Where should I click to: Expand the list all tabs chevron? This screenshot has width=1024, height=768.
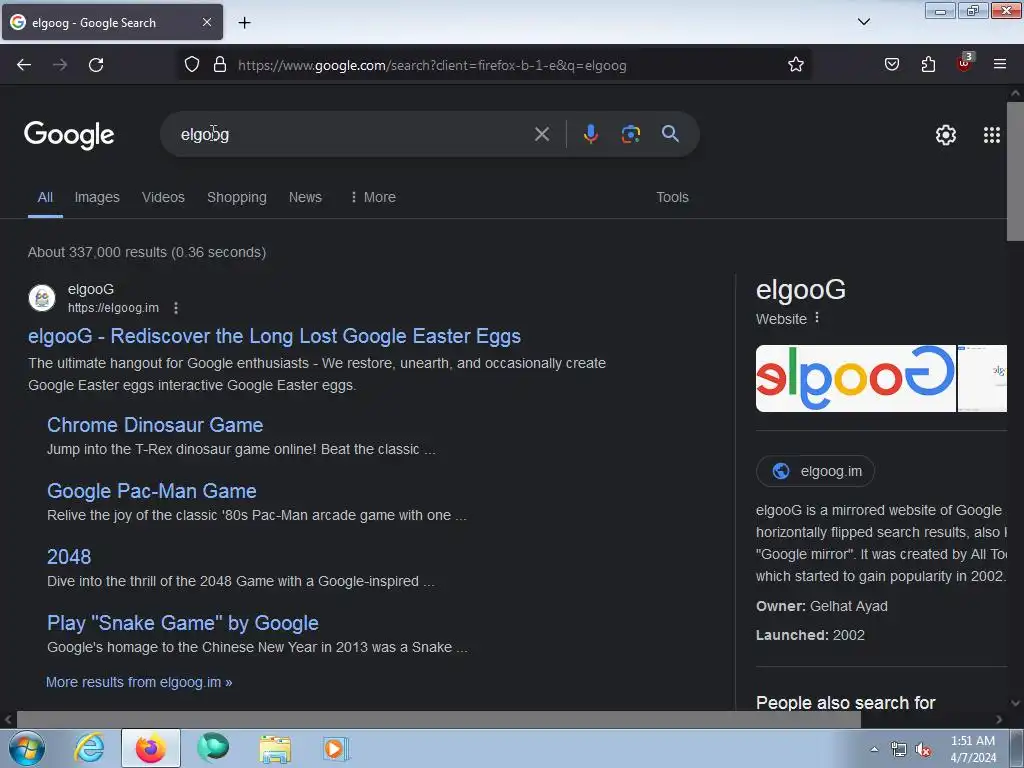click(x=863, y=22)
